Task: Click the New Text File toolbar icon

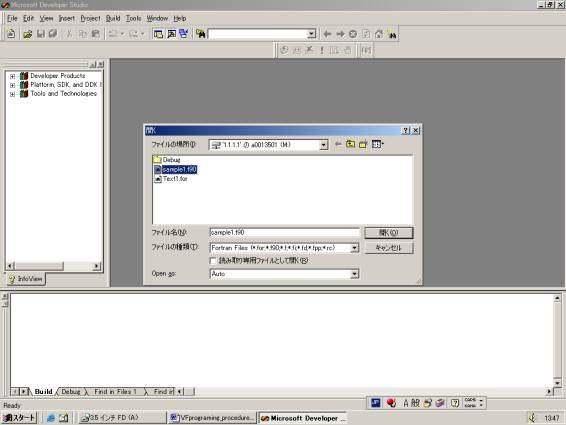Action: point(11,34)
